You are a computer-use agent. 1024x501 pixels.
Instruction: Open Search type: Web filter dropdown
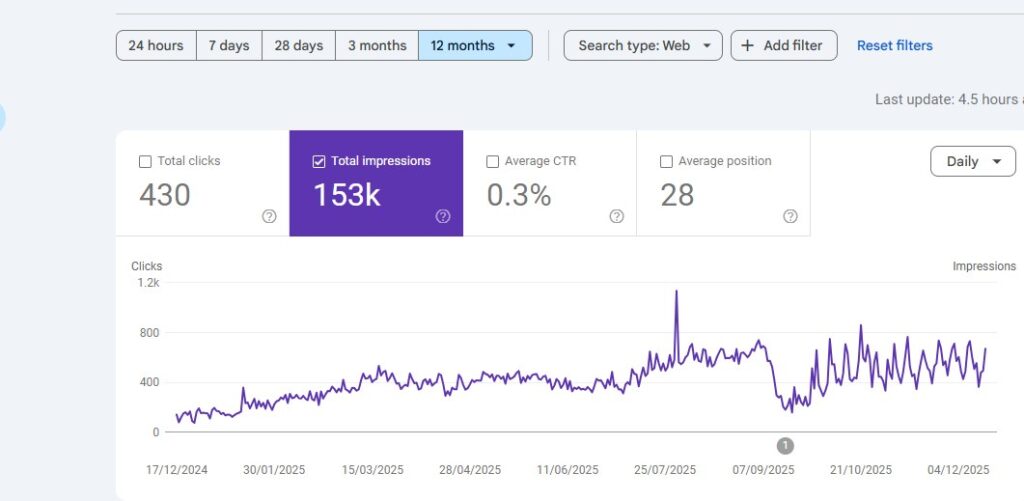tap(643, 46)
